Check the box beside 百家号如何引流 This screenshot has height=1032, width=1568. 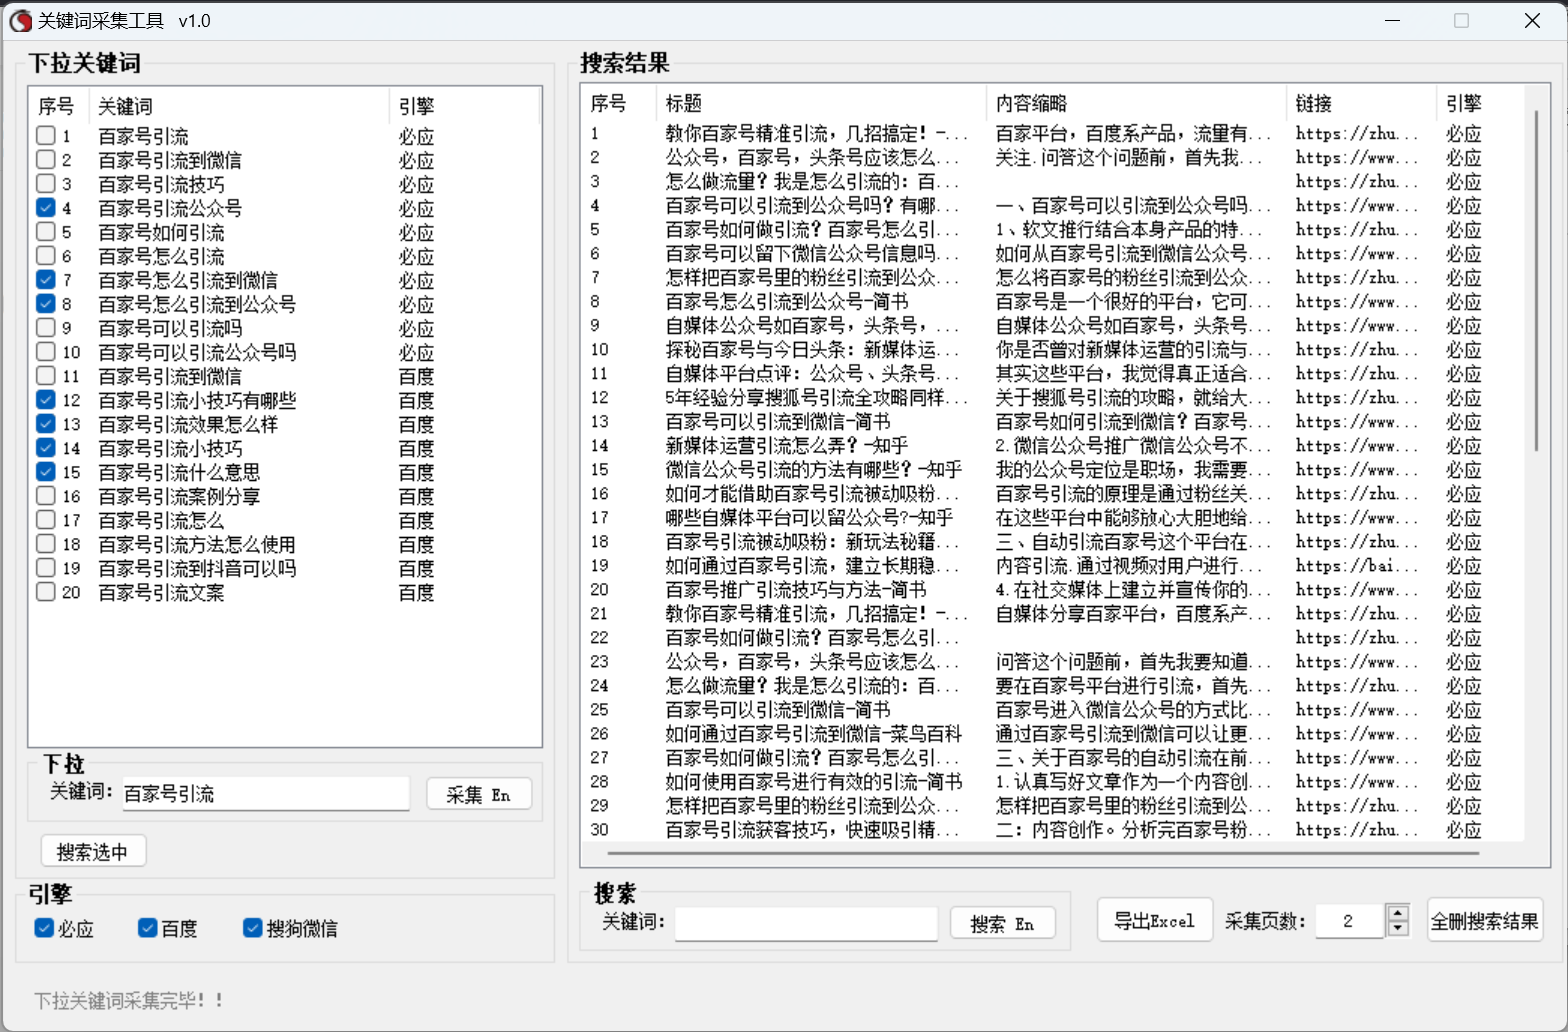pyautogui.click(x=46, y=232)
